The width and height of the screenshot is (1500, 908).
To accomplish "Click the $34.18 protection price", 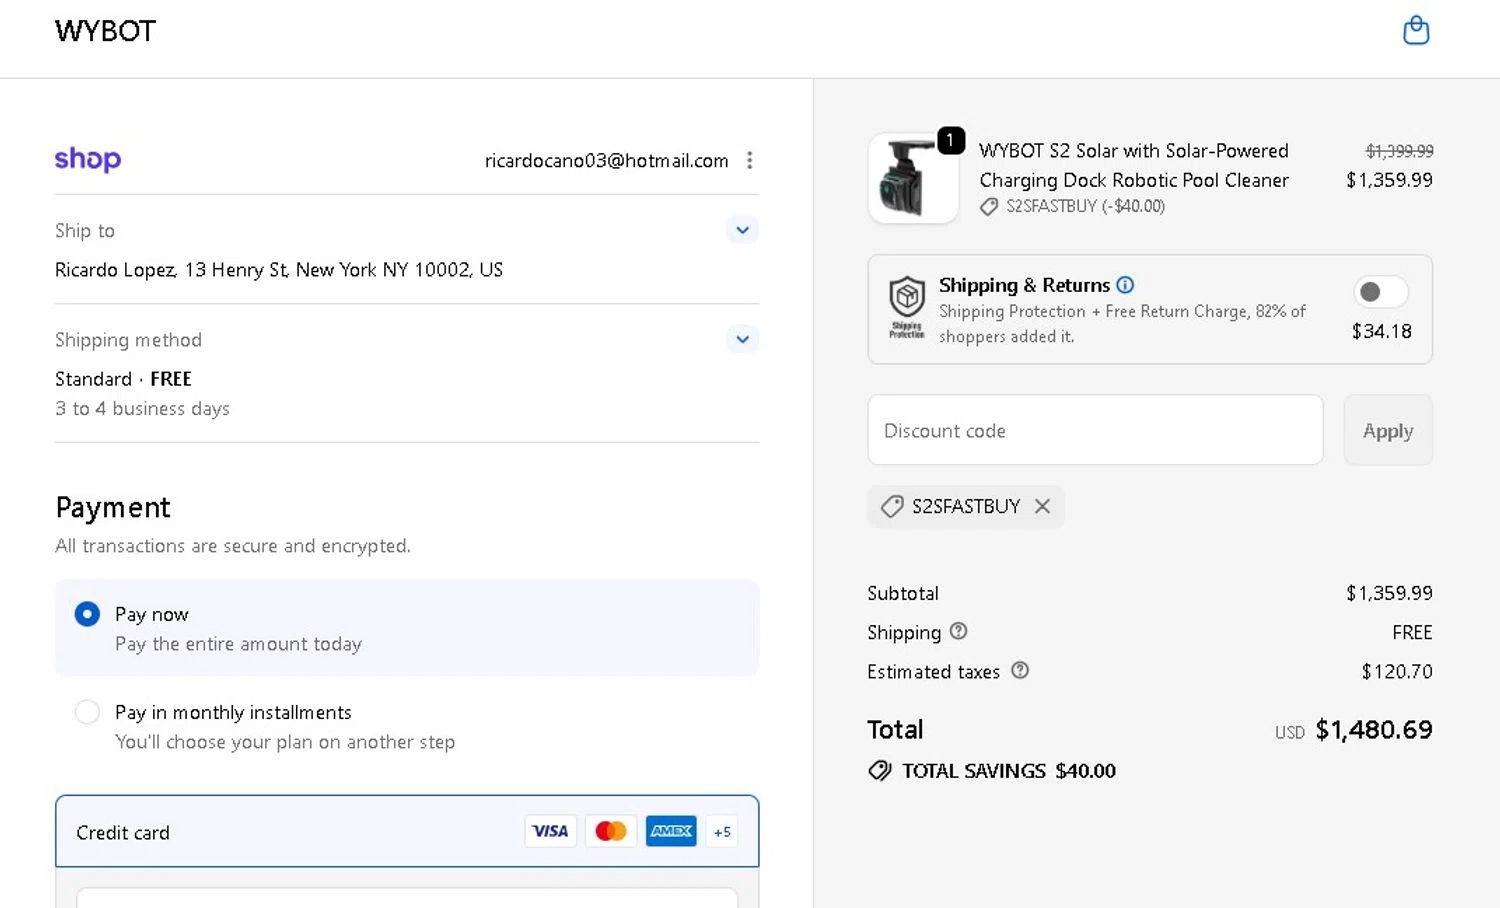I will pyautogui.click(x=1382, y=331).
